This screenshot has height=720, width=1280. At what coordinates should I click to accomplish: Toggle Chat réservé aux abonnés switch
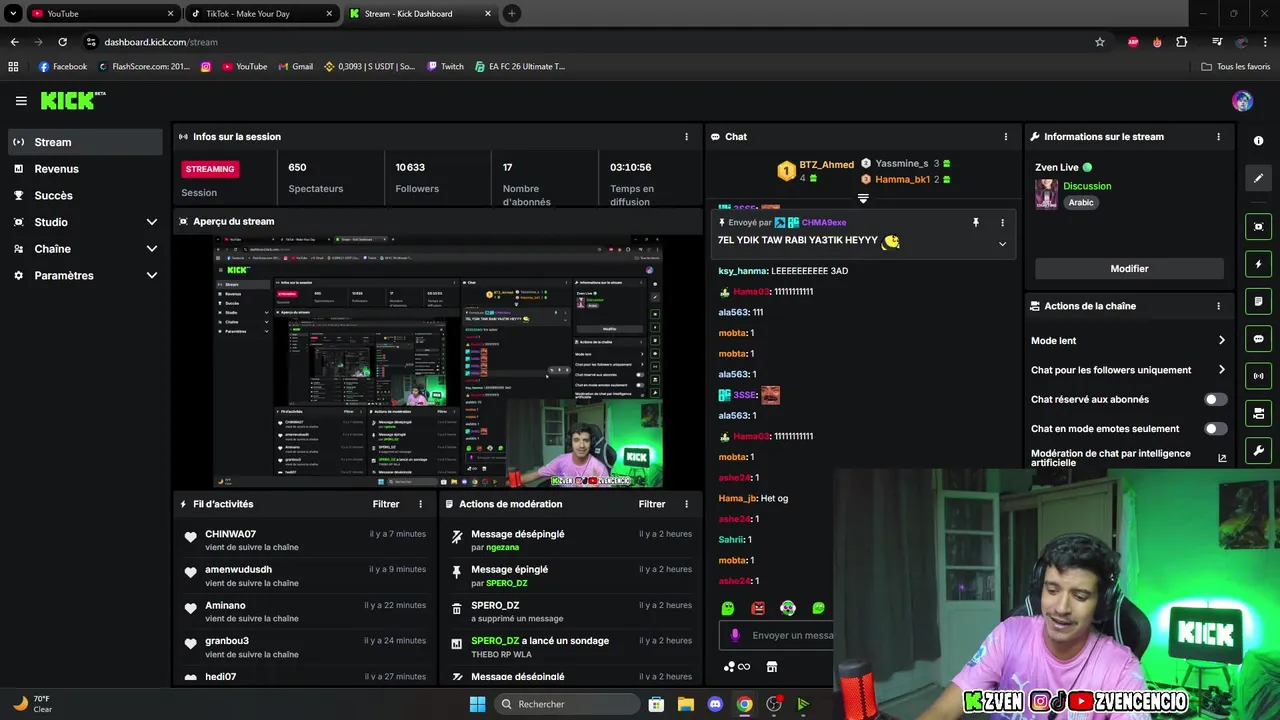[x=1215, y=399]
